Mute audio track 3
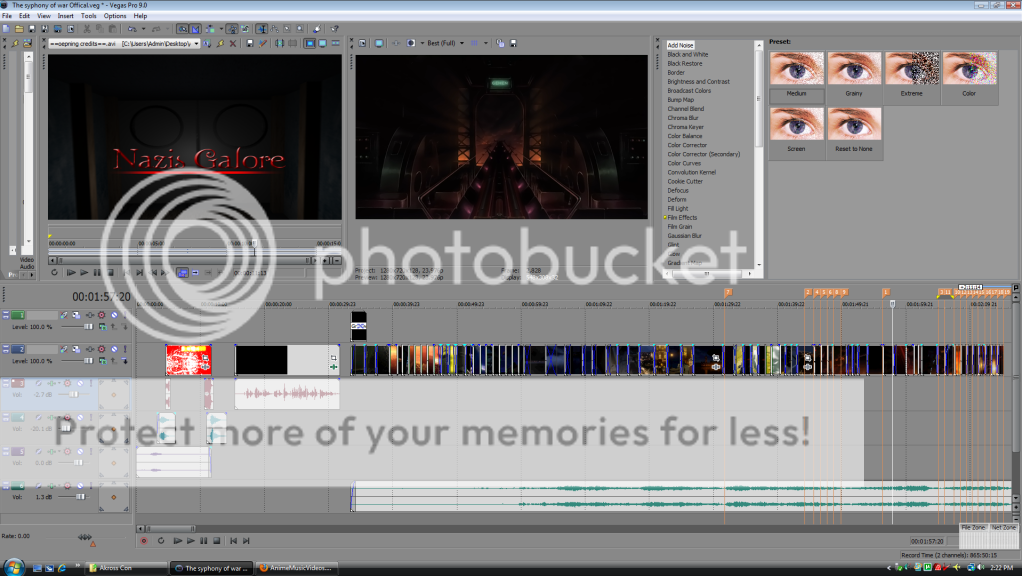 pos(80,383)
